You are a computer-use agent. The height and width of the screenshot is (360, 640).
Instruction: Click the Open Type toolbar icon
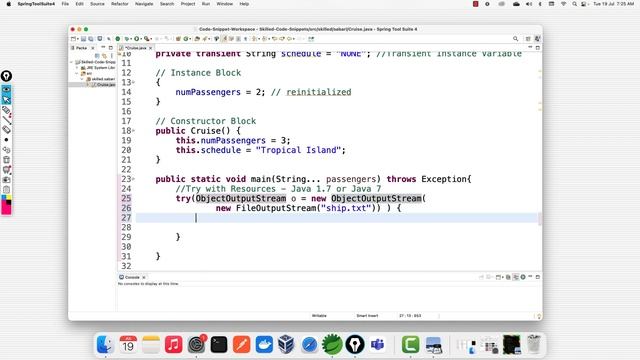(x=197, y=39)
